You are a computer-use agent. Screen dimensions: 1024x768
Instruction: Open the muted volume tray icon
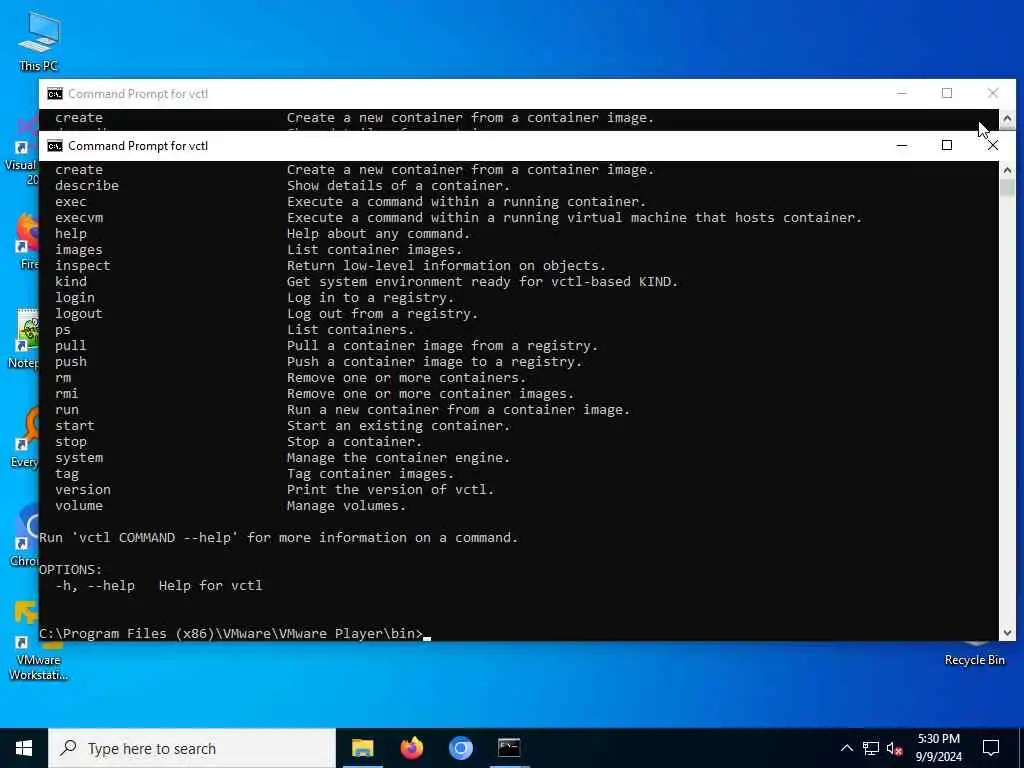click(895, 748)
